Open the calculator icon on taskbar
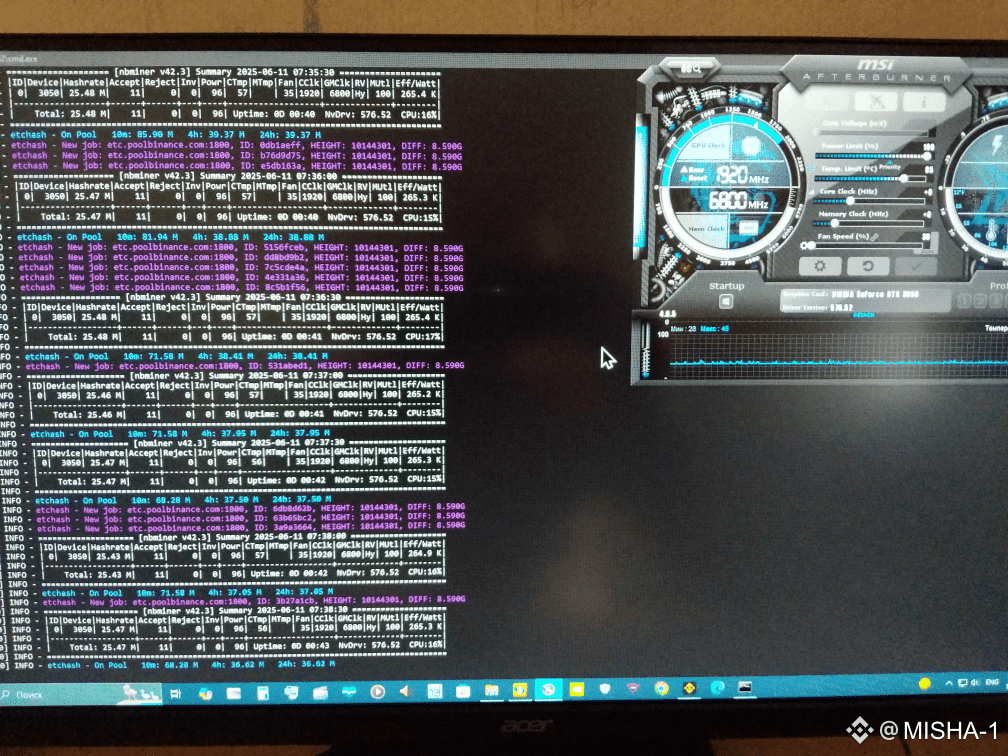Screen dimensions: 1008x756 coord(262,692)
